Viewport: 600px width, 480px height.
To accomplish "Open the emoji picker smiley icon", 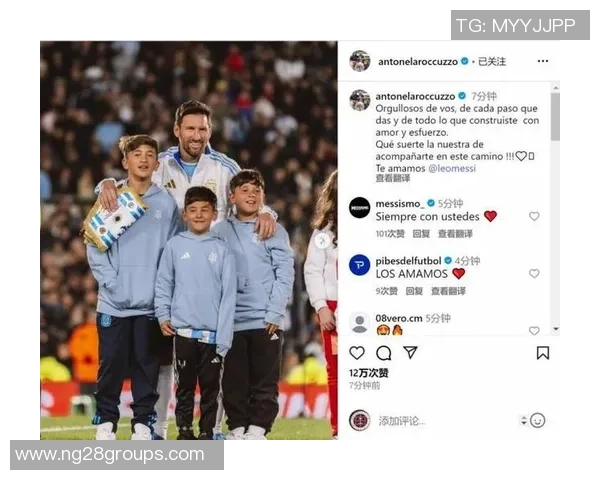I will [x=538, y=420].
